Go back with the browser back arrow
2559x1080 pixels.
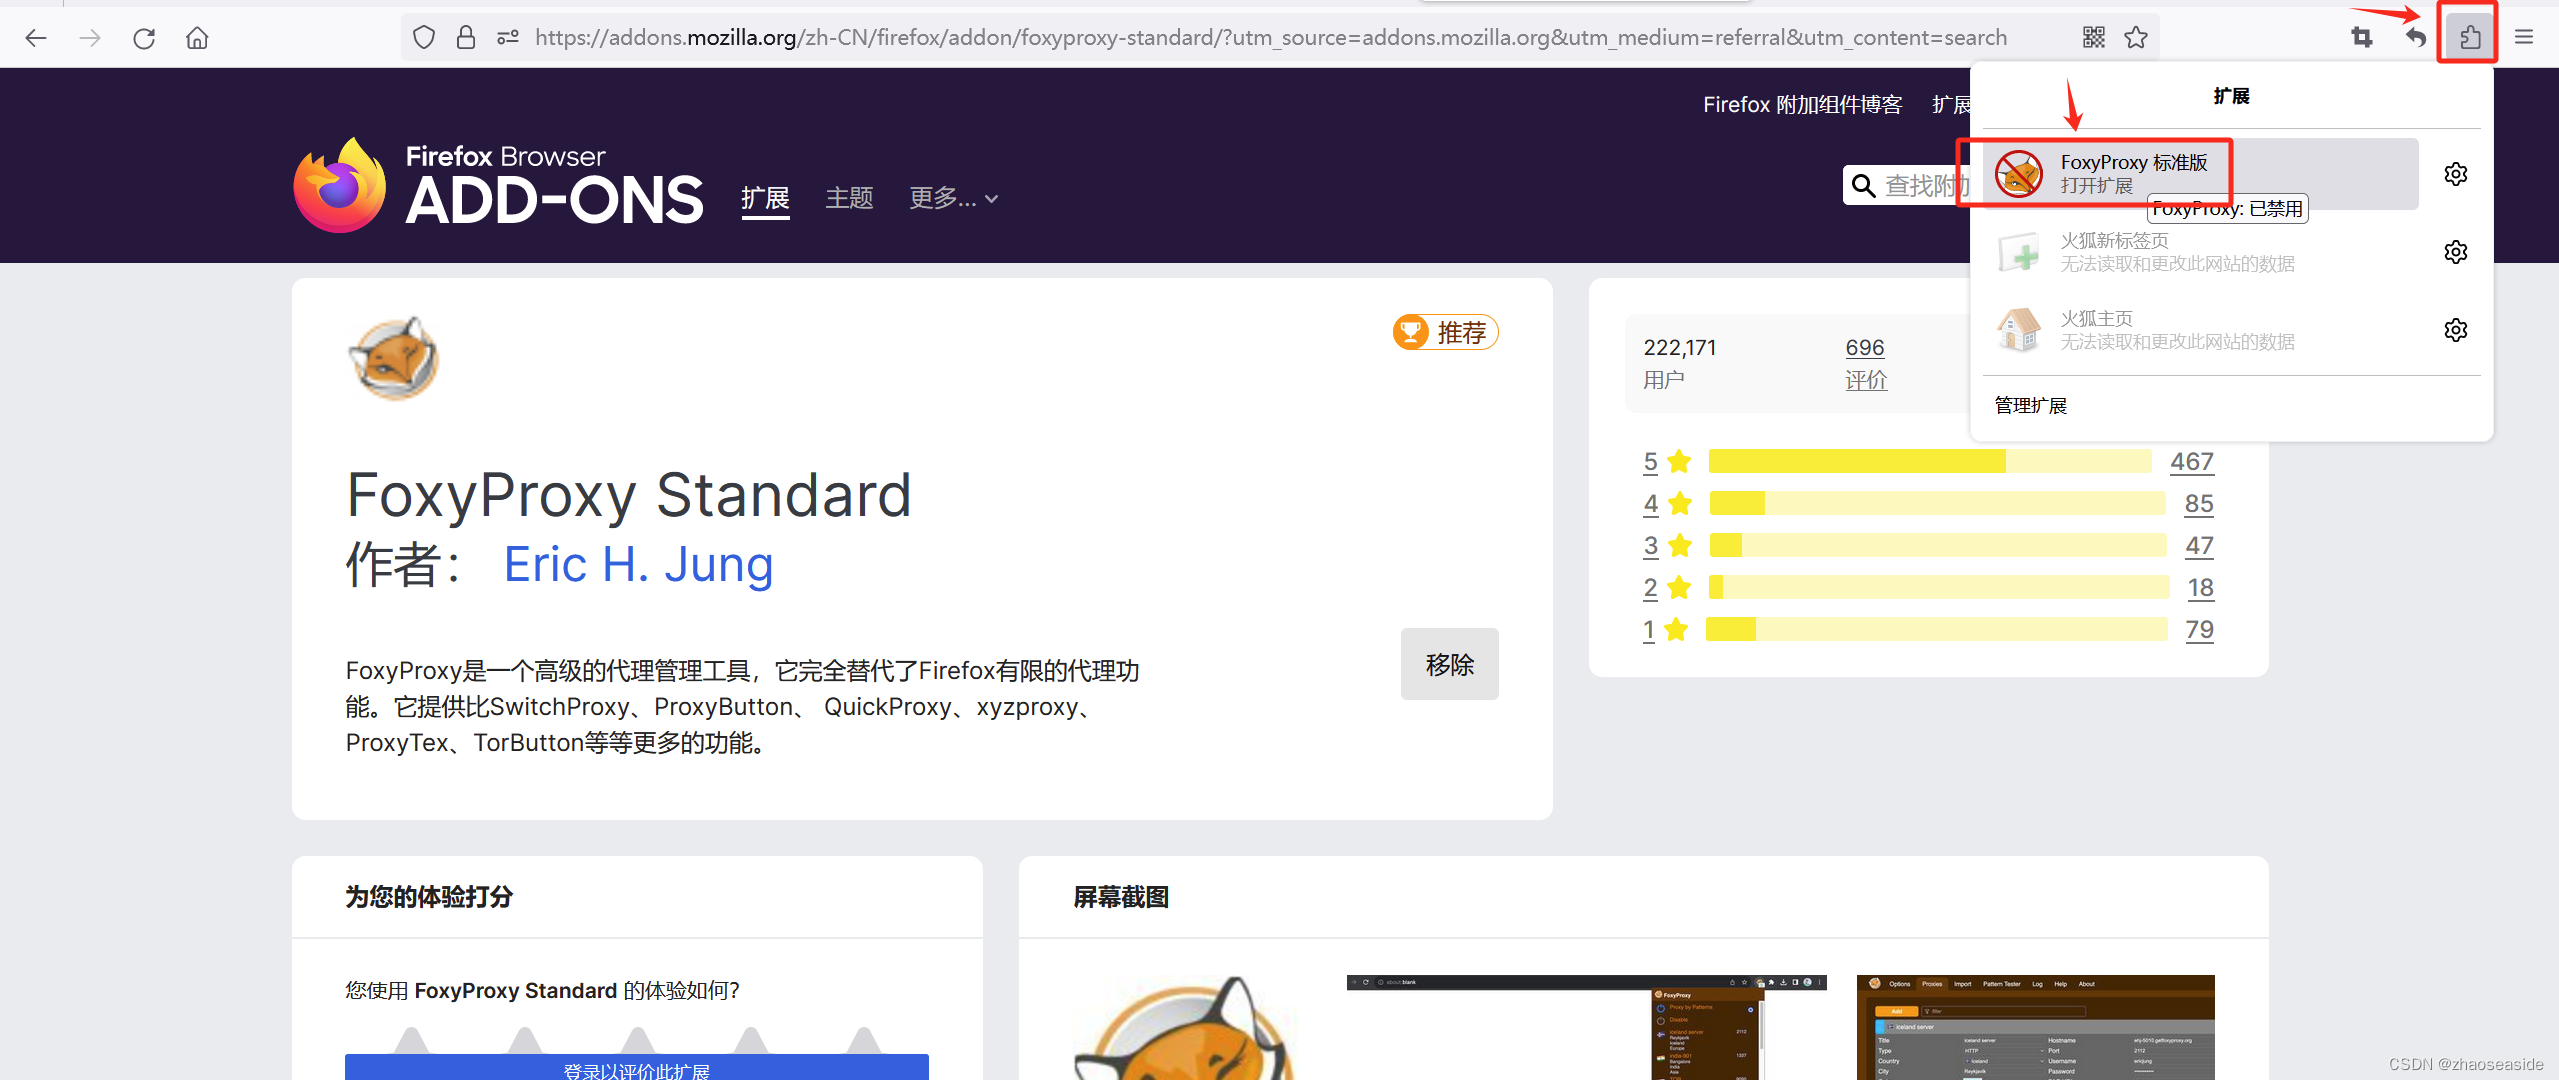(36, 38)
